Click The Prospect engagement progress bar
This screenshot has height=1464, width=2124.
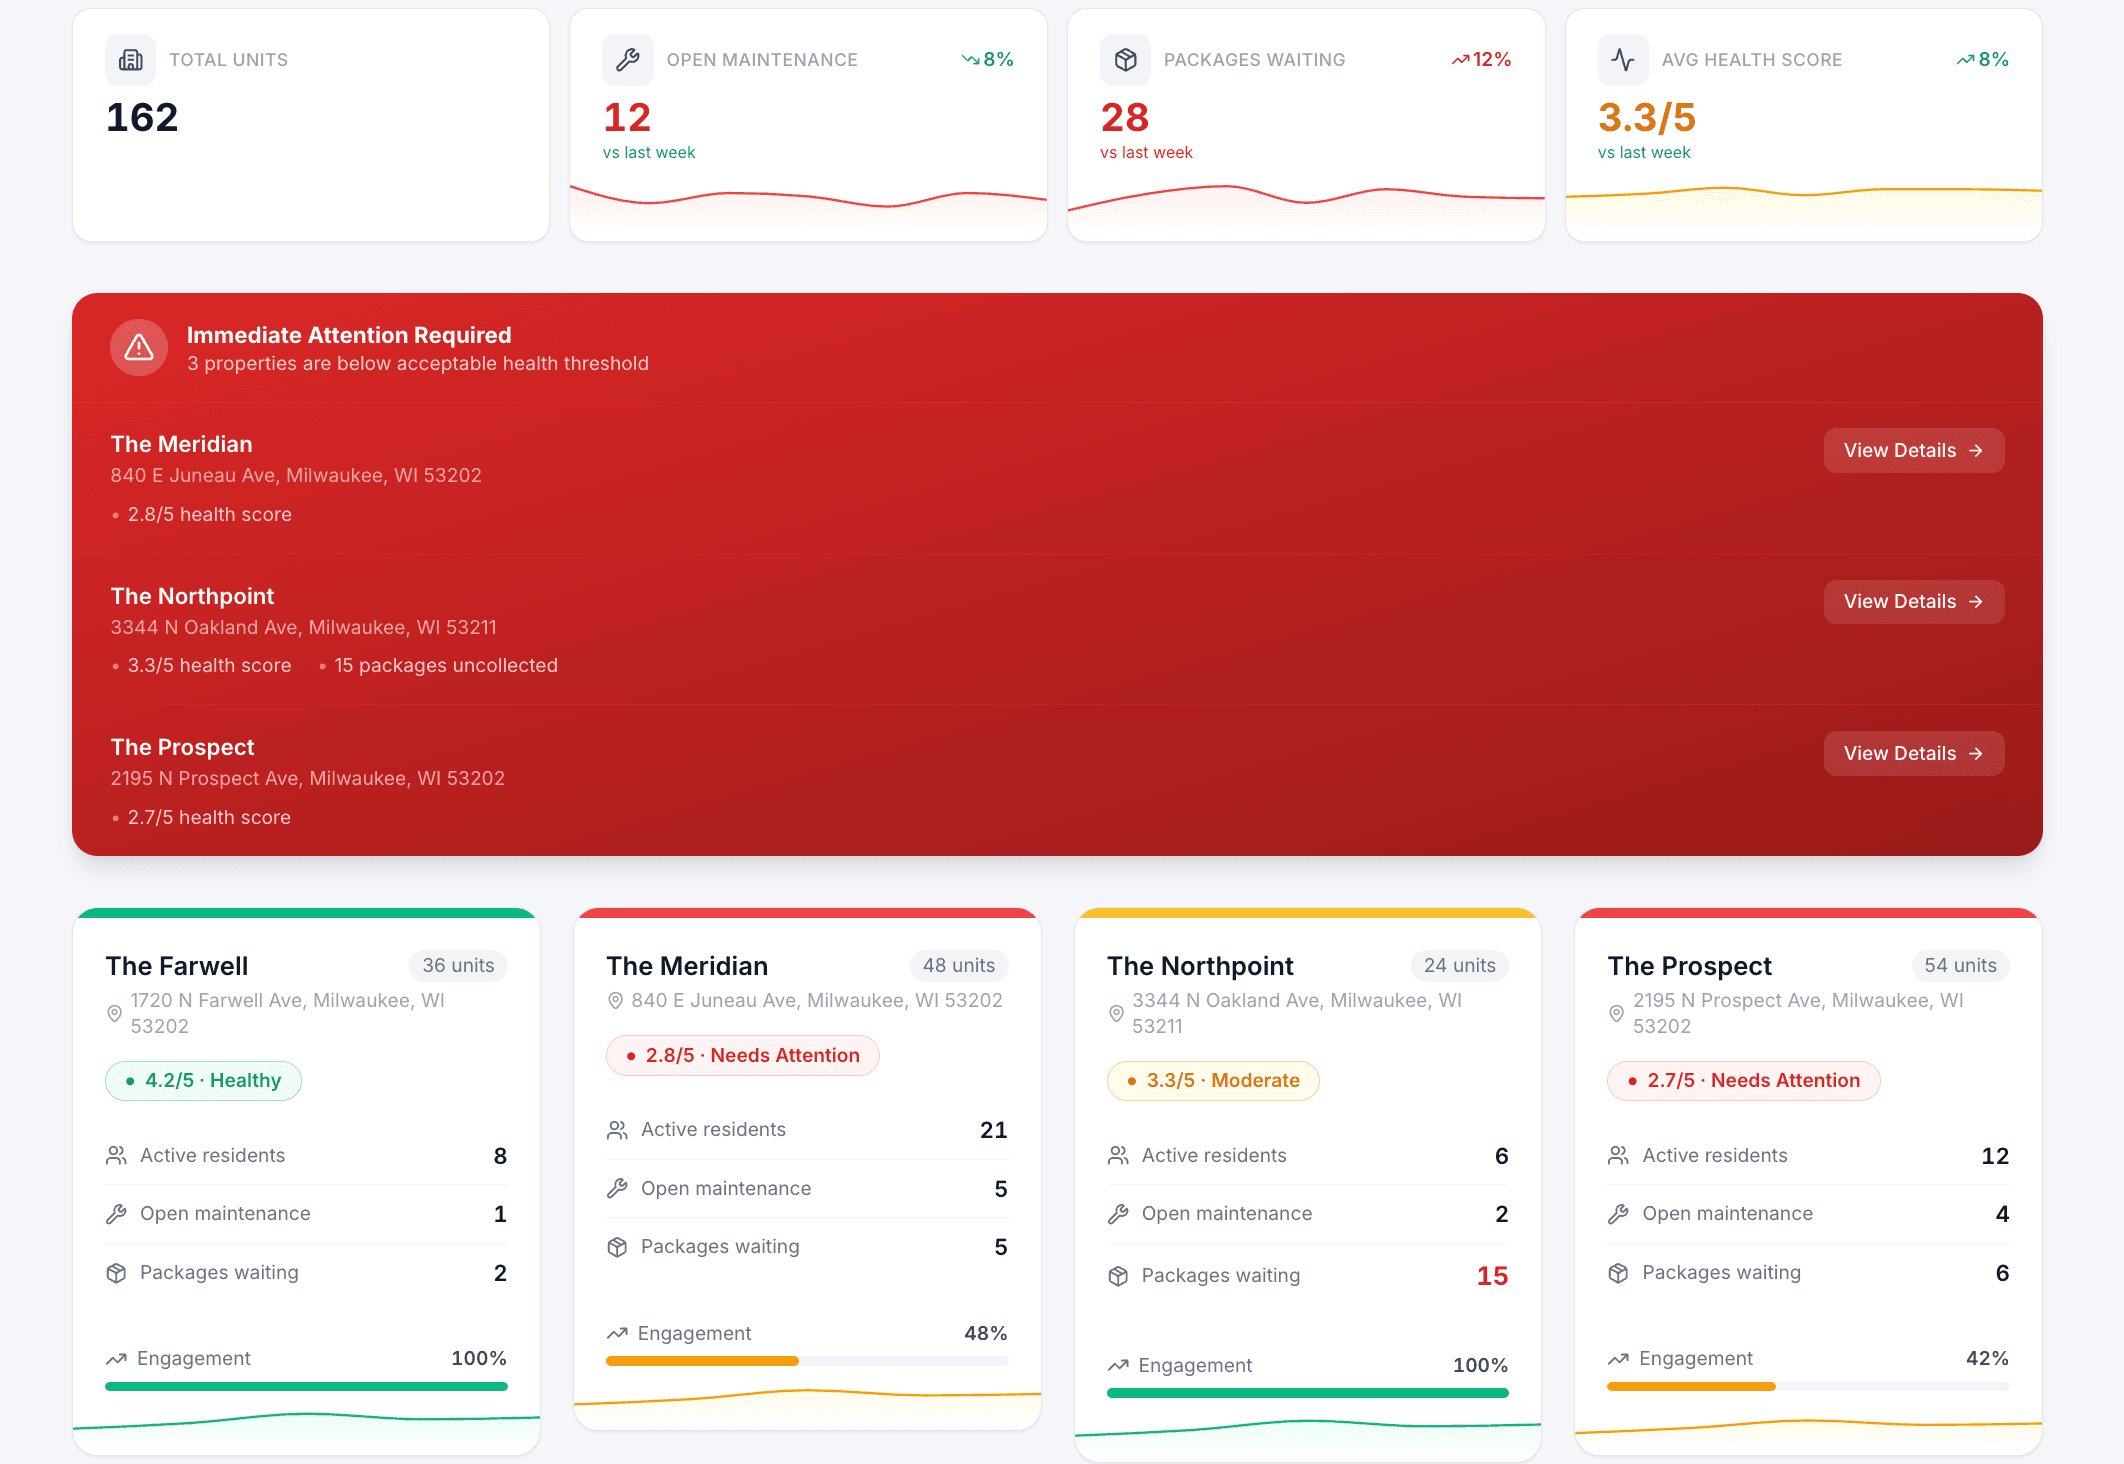(1809, 1387)
